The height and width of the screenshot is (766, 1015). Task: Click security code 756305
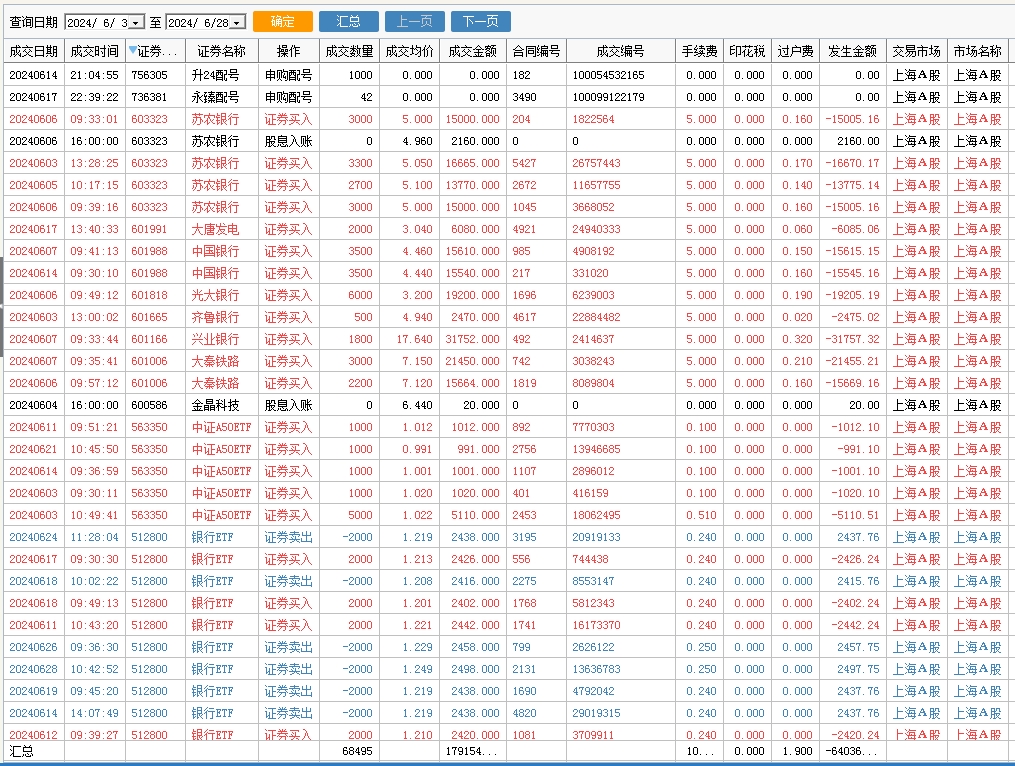point(149,75)
